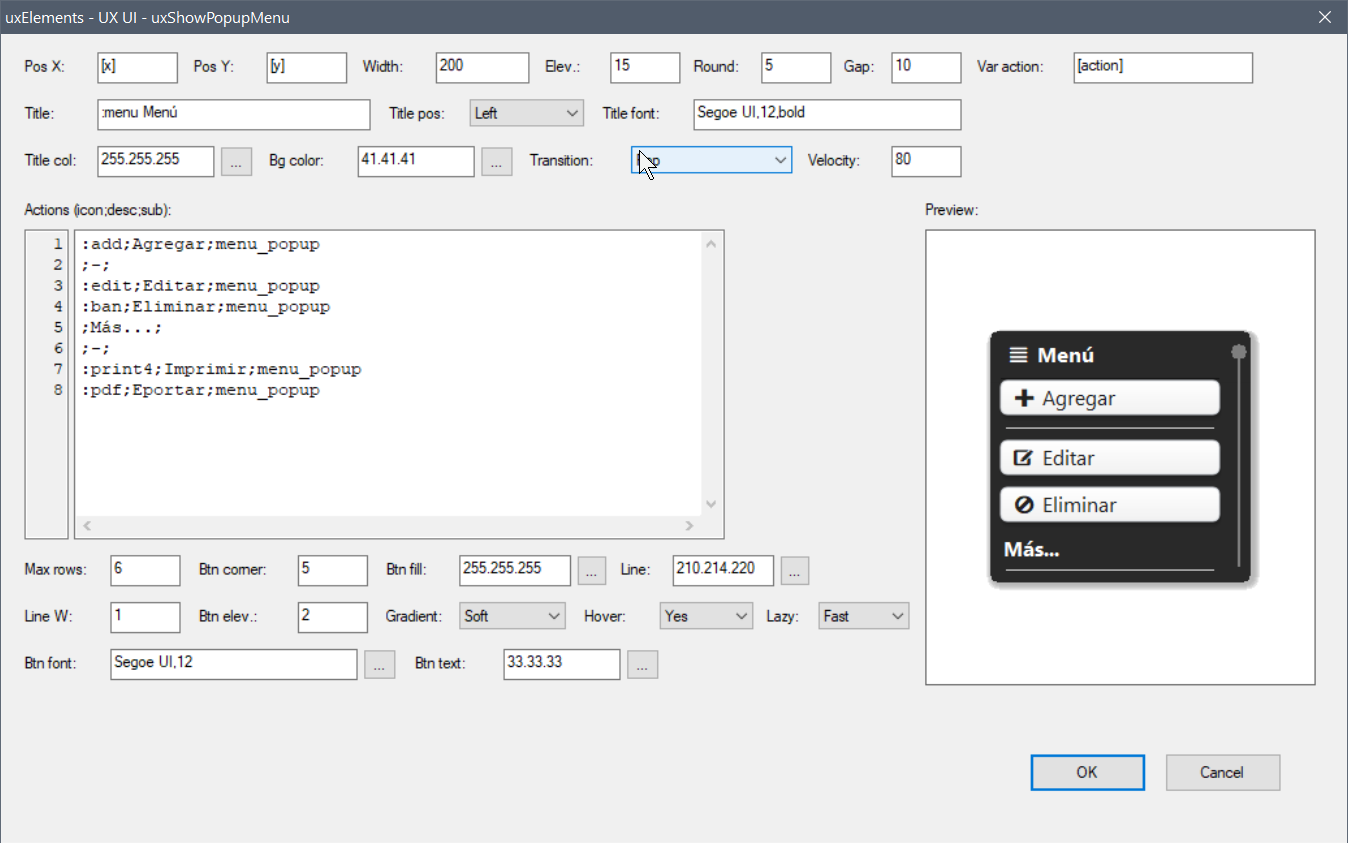Screen dimensions: 1348x843
Task: Click the Btn fill value field
Action: (x=515, y=570)
